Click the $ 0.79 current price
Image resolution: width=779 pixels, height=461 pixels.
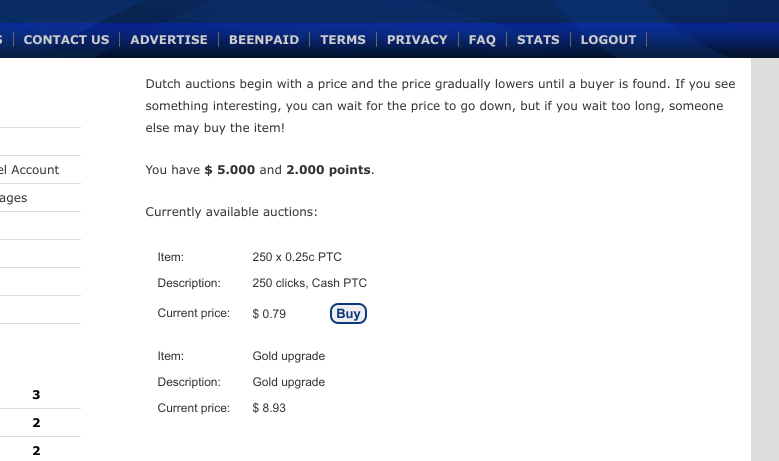point(269,314)
